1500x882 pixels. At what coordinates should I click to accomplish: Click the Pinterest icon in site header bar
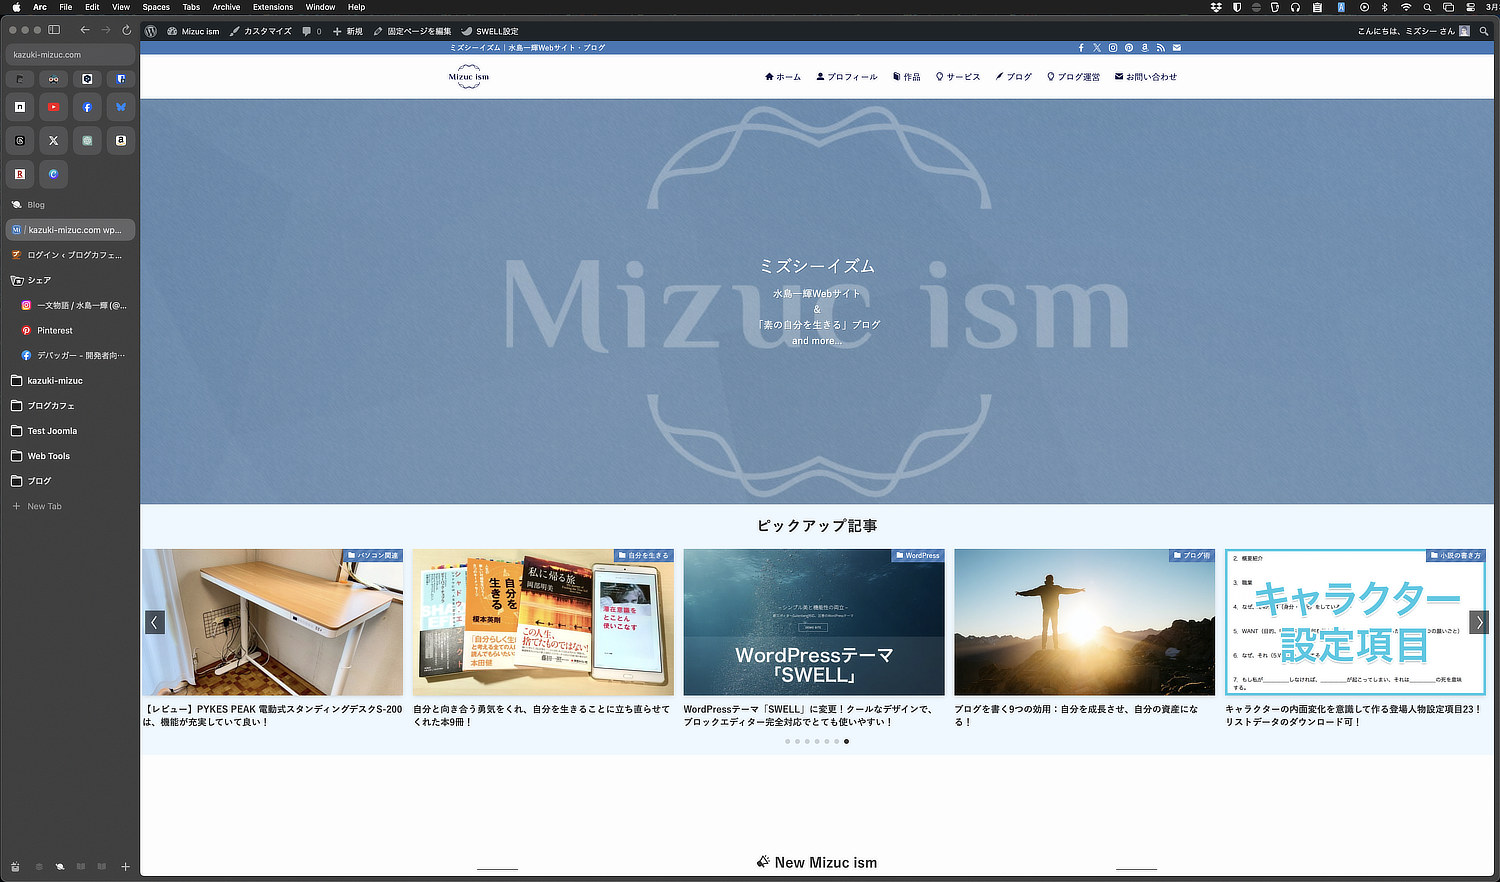[1129, 47]
